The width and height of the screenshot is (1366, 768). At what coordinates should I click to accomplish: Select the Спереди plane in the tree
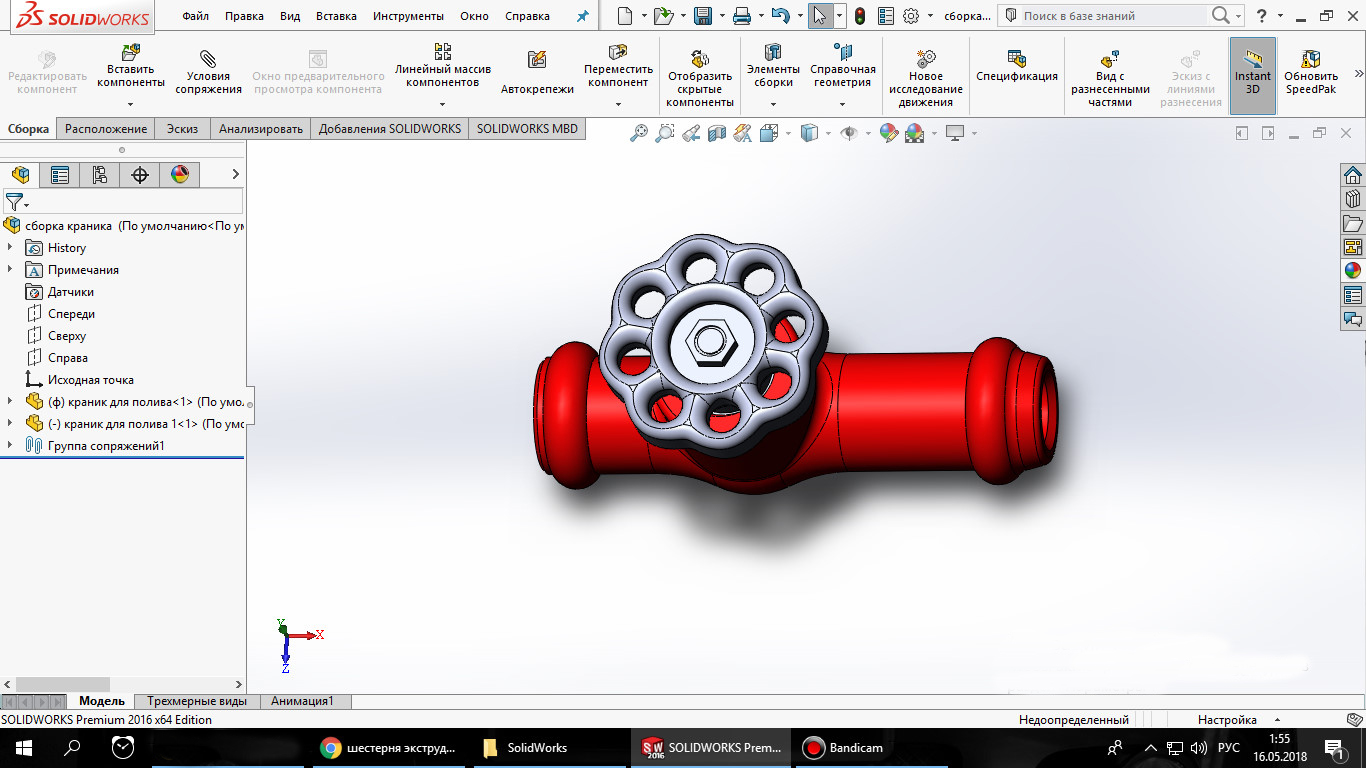coord(71,314)
